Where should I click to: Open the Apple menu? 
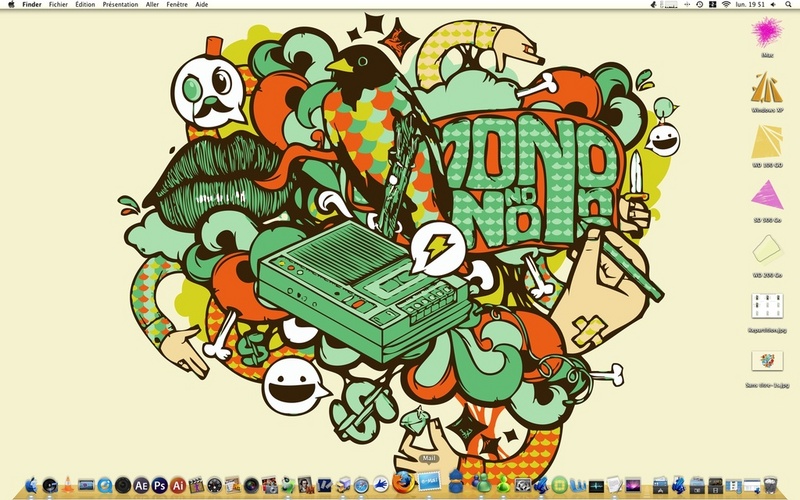coord(11,5)
